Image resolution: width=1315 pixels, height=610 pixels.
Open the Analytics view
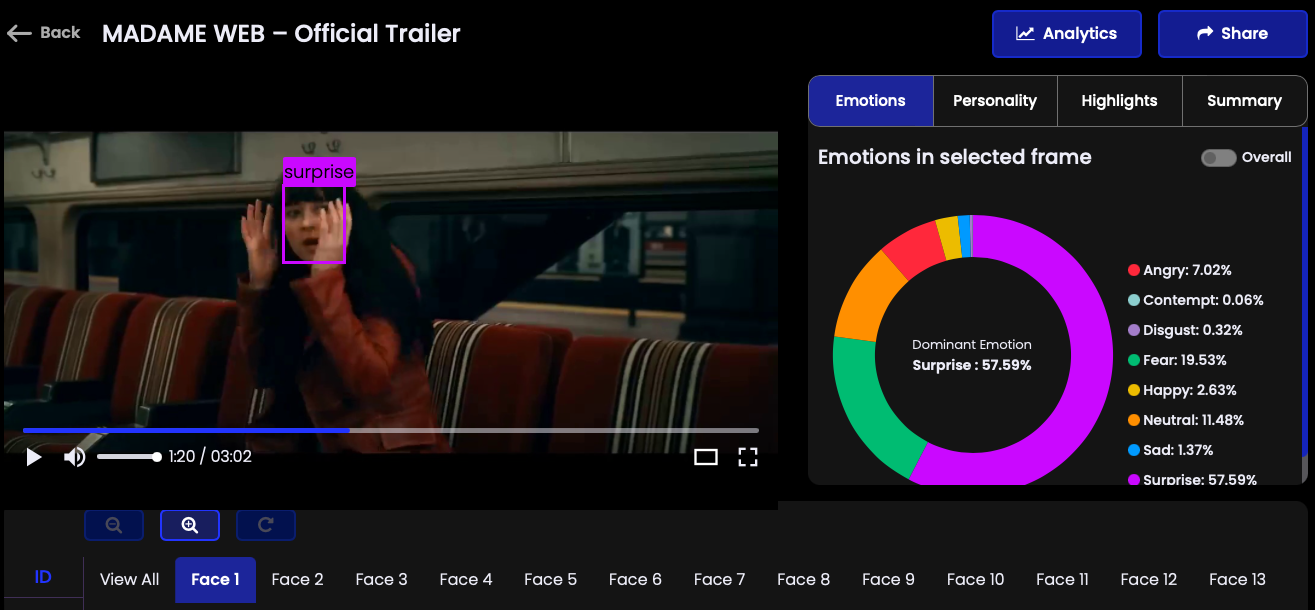pos(1067,34)
